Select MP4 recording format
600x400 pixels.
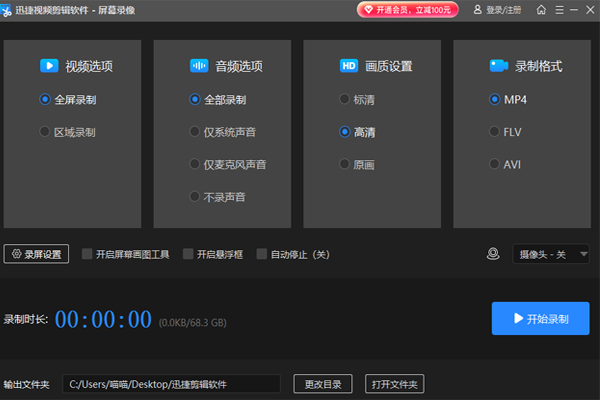coord(508,100)
